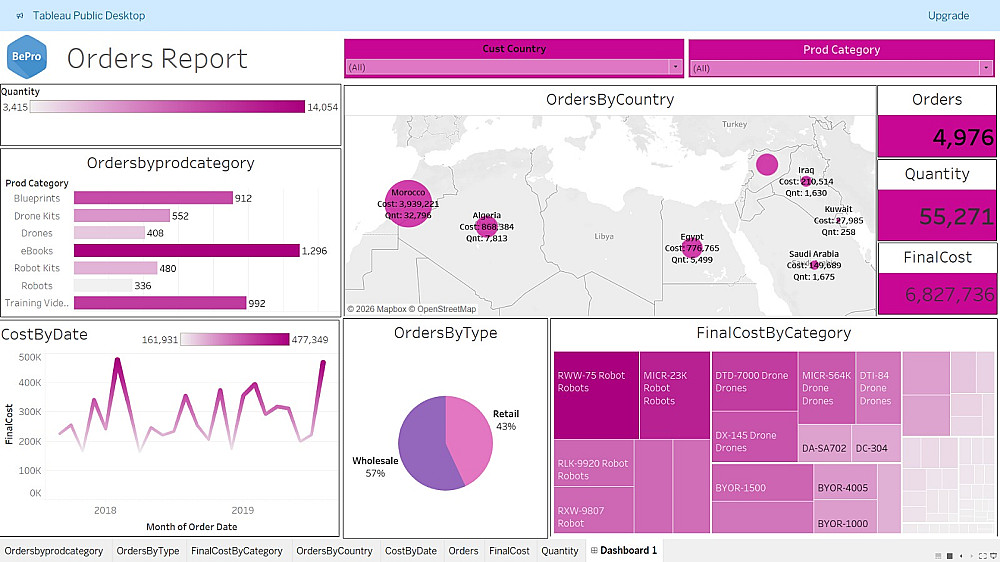The height and width of the screenshot is (562, 1000).
Task: Click the megaphone icon beside Tableau Public Desktop
Action: [20, 16]
